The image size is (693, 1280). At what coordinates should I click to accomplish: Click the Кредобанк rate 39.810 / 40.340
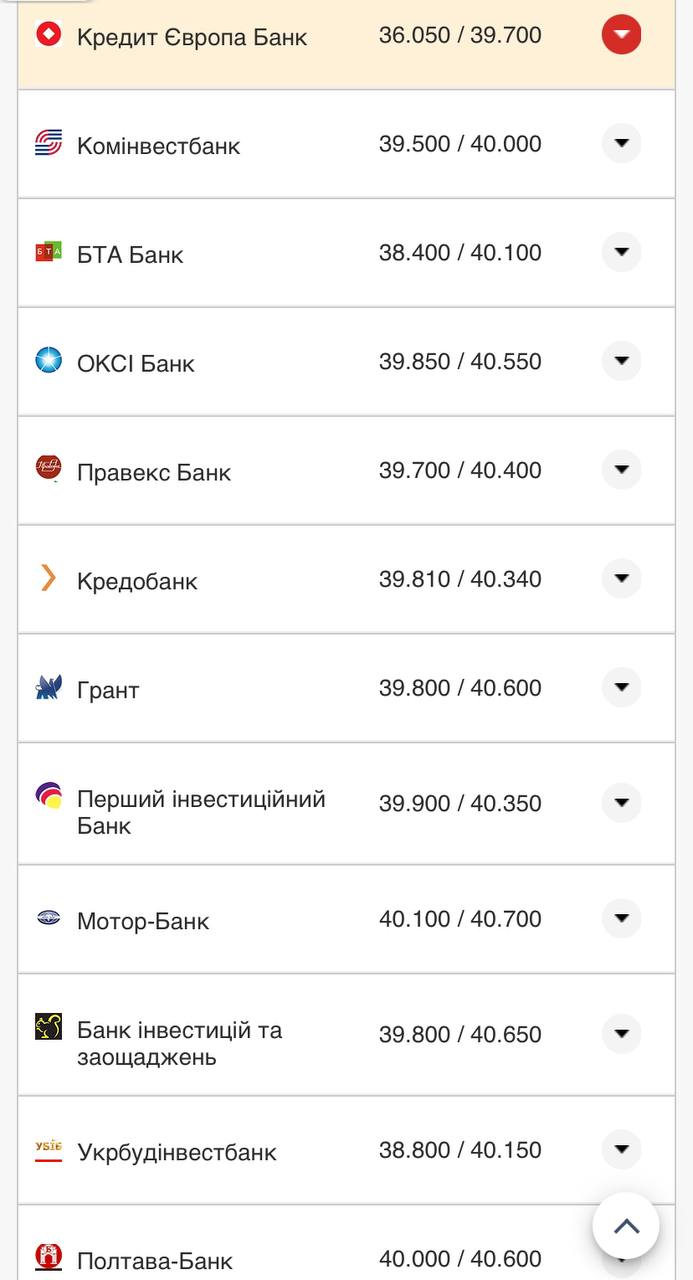[x=460, y=579]
